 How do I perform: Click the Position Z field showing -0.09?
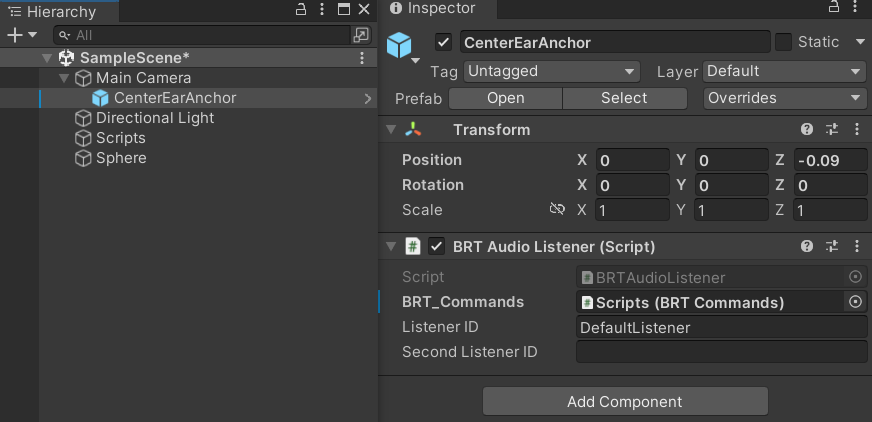(830, 161)
